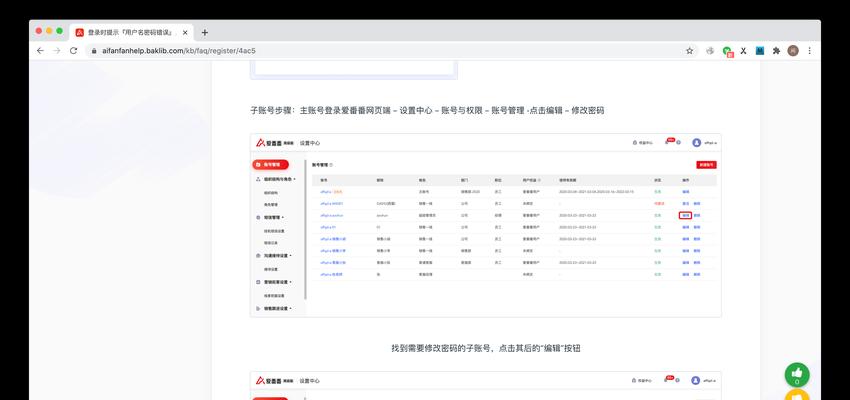Viewport: 850px width, 400px height.
Task: Open the X-shaped extension icon
Action: coord(743,50)
